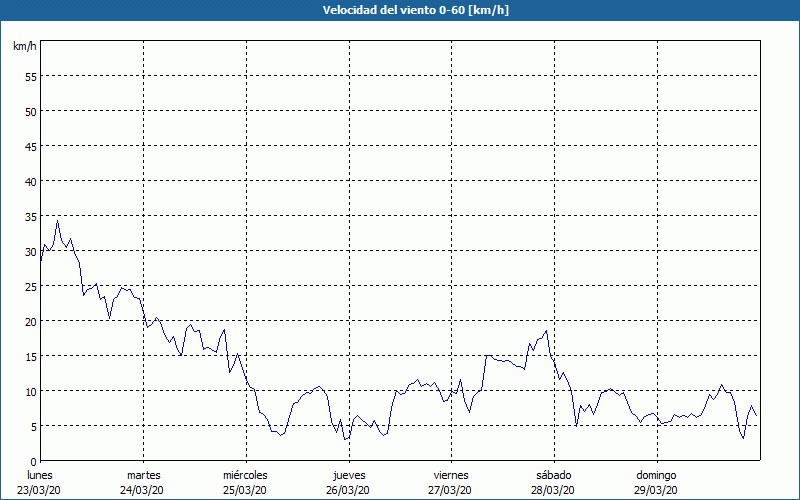
Task: Click the y-axis value 50
Action: click(31, 112)
